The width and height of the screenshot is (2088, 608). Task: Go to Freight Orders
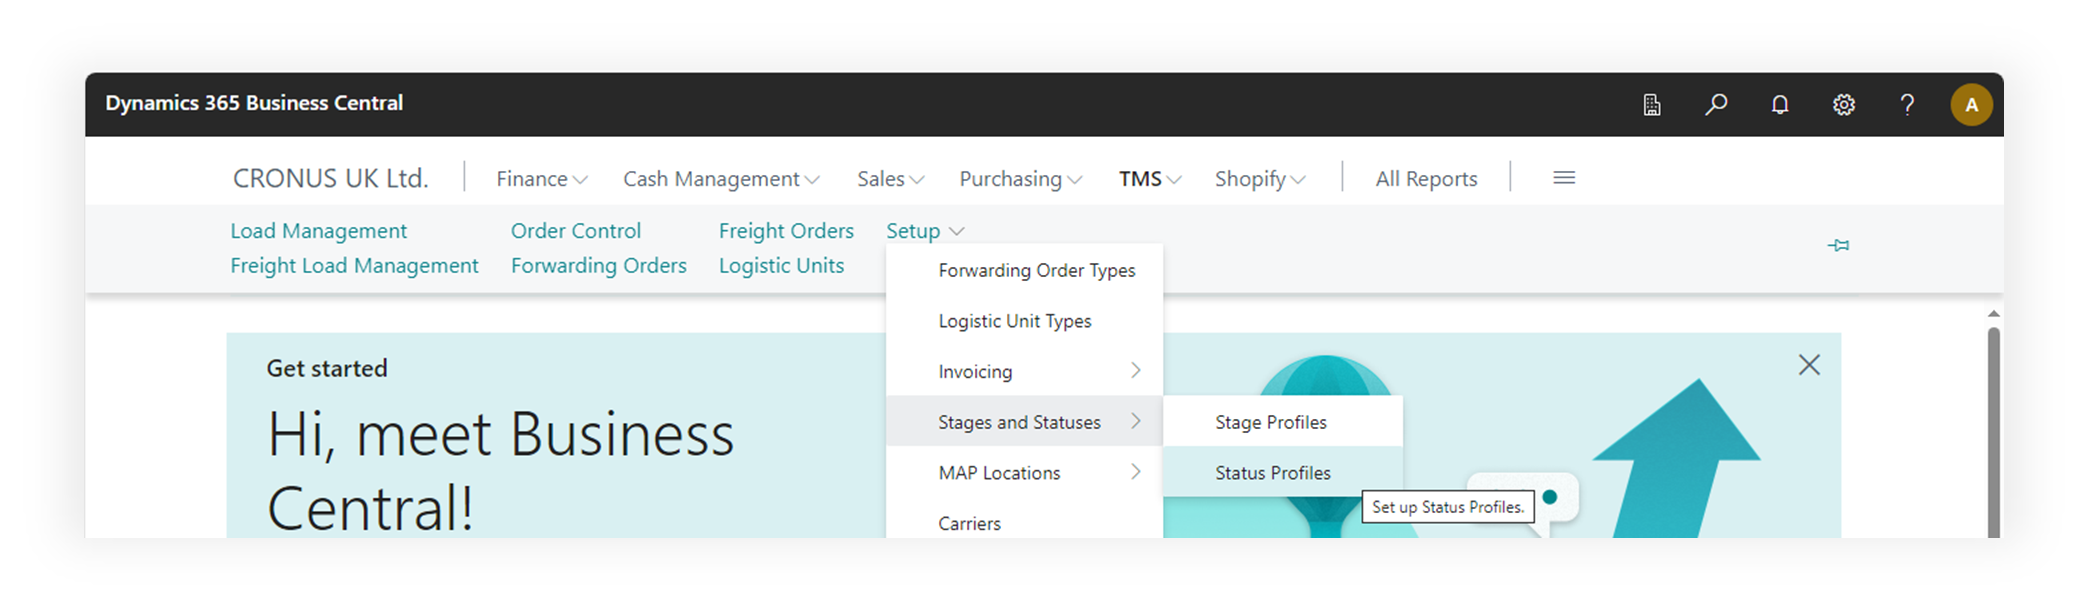point(786,231)
